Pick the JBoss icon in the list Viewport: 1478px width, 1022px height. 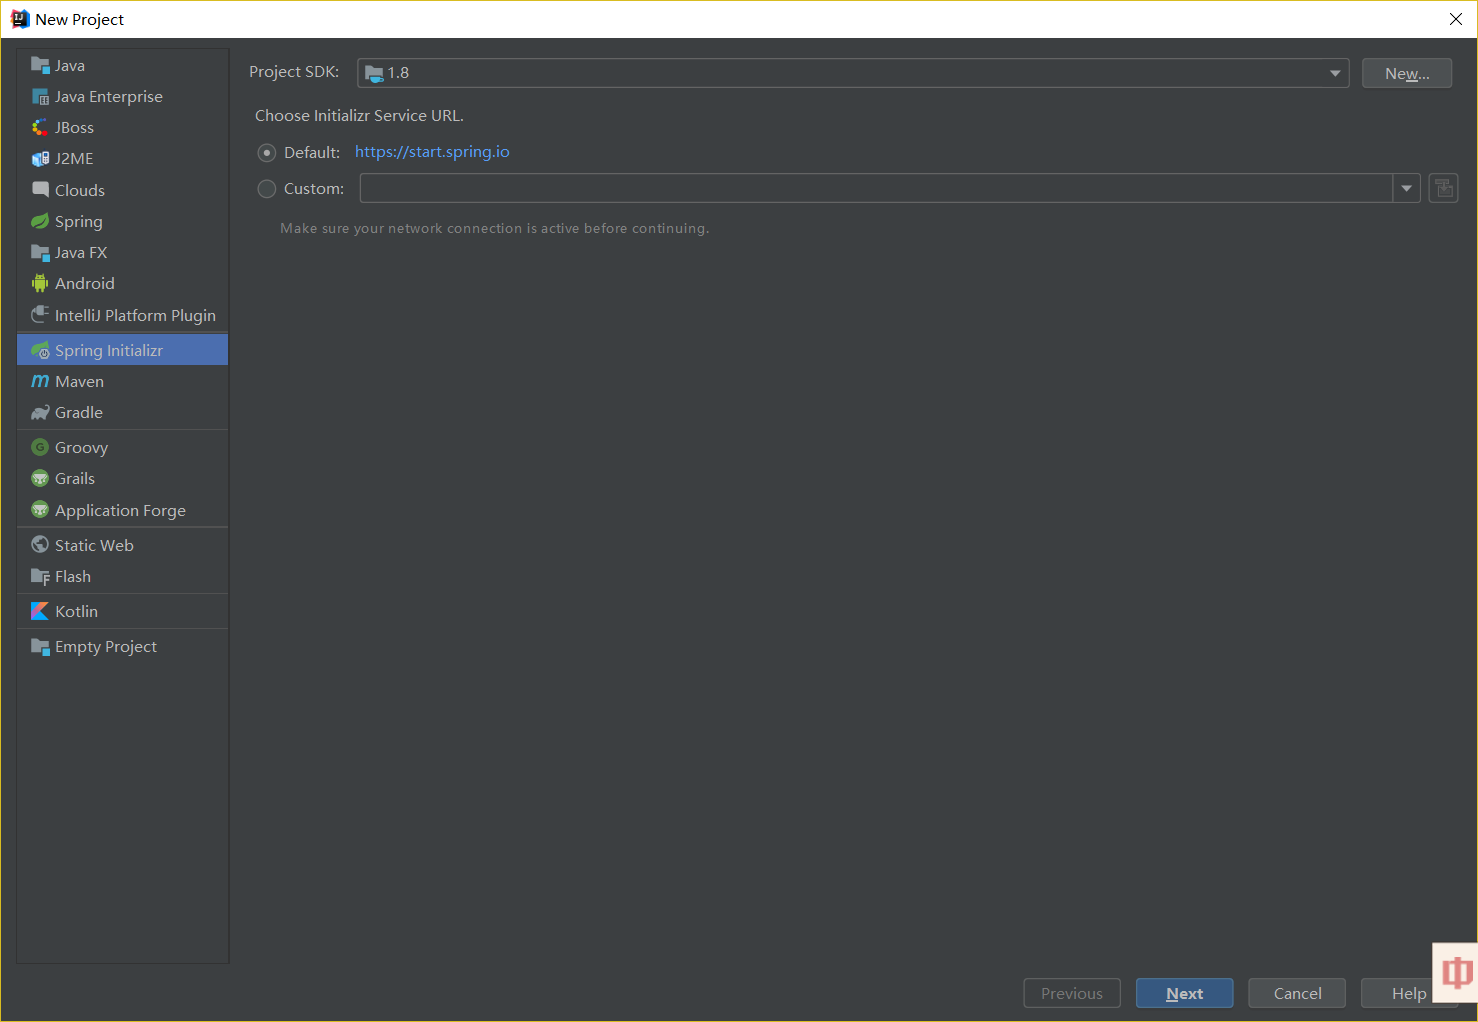pos(40,127)
